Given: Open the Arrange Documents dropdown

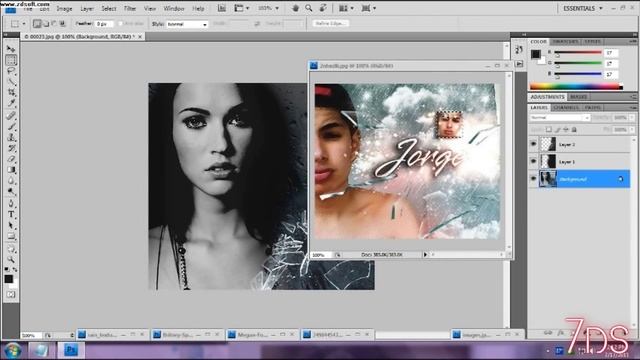Looking at the screenshot, I should (x=346, y=8).
